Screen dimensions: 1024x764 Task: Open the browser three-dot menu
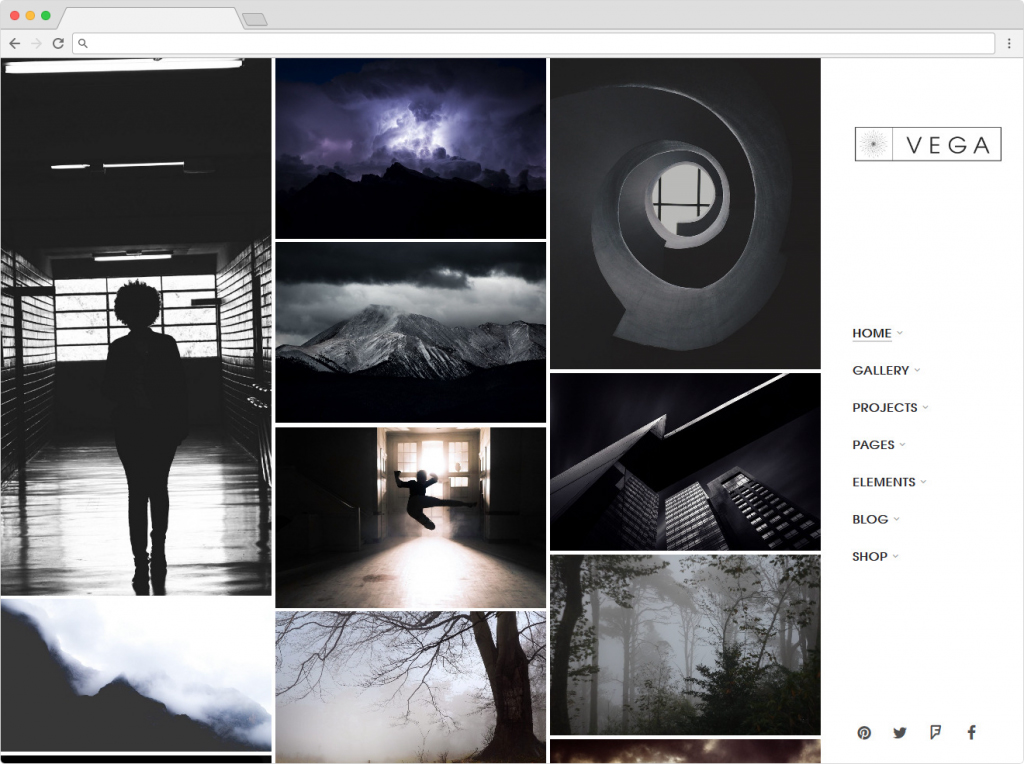click(1009, 43)
